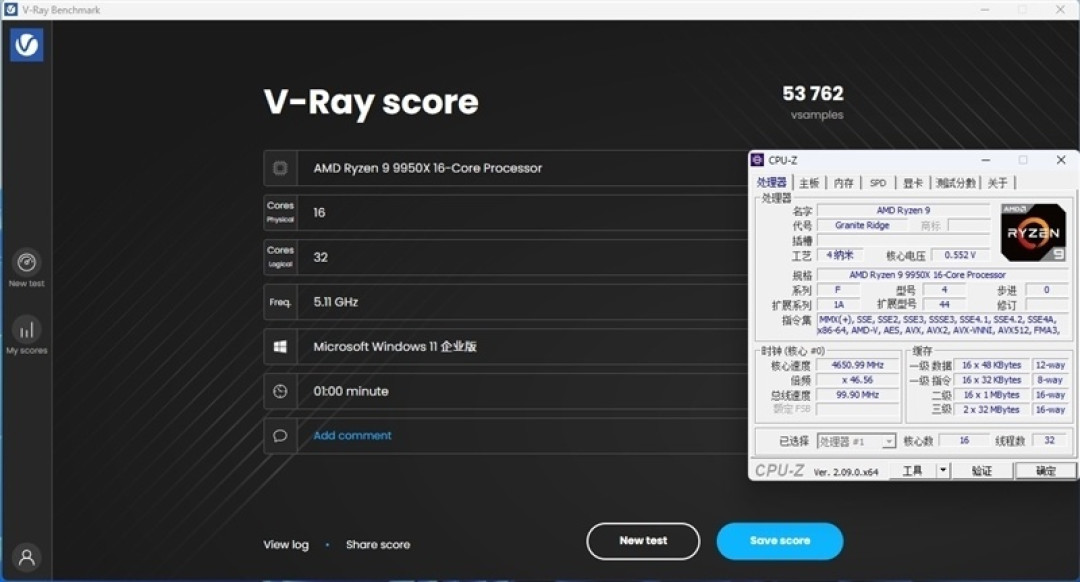Start a New test from sidebar icon
The width and height of the screenshot is (1080, 582).
(27, 268)
